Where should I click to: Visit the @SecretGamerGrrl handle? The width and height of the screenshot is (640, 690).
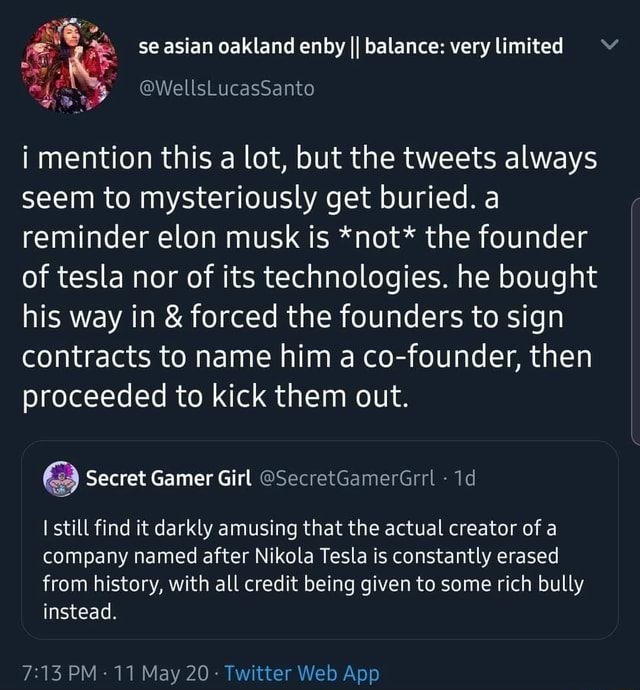coord(346,478)
